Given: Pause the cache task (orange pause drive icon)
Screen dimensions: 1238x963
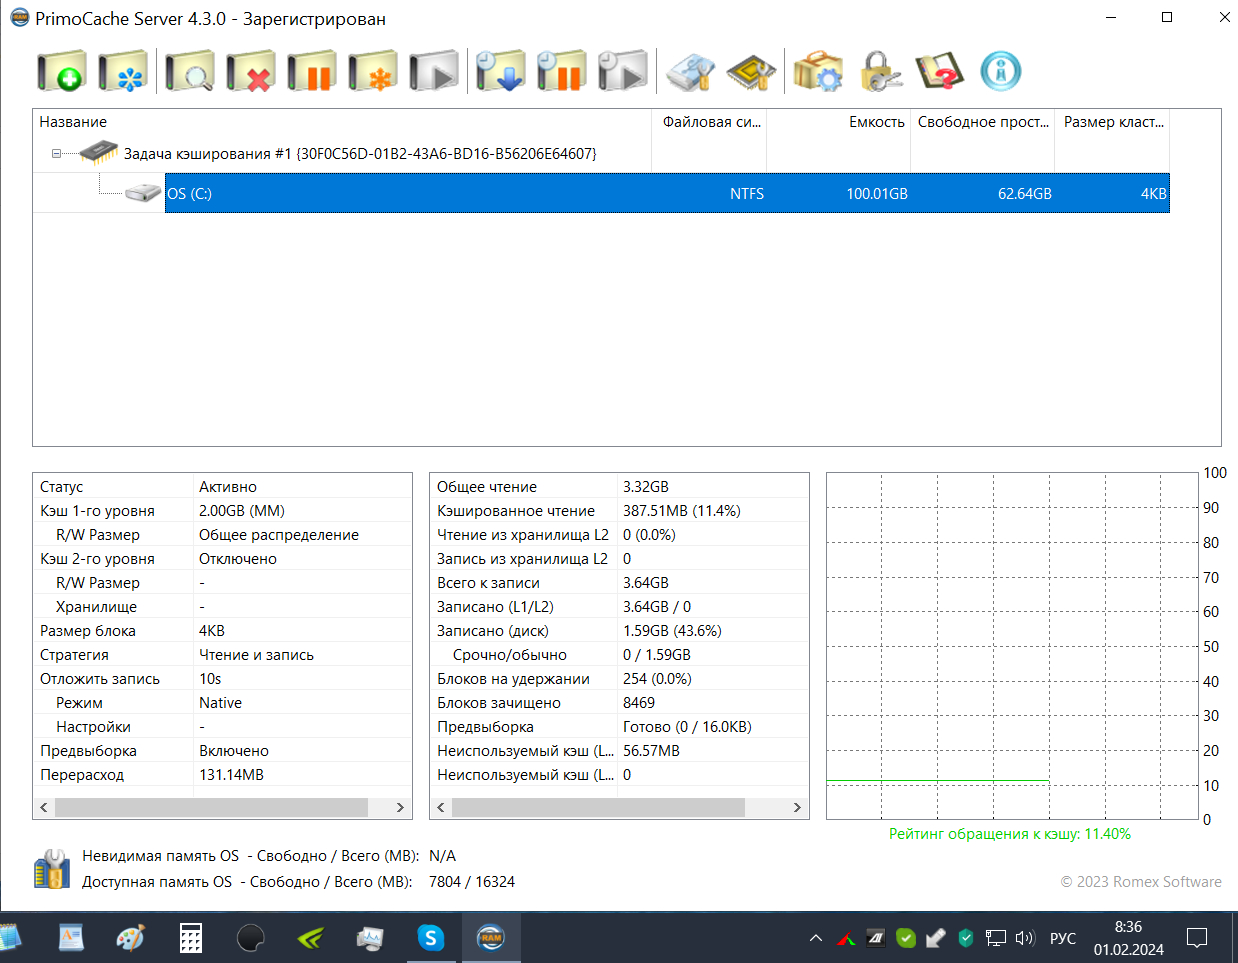Looking at the screenshot, I should (311, 72).
